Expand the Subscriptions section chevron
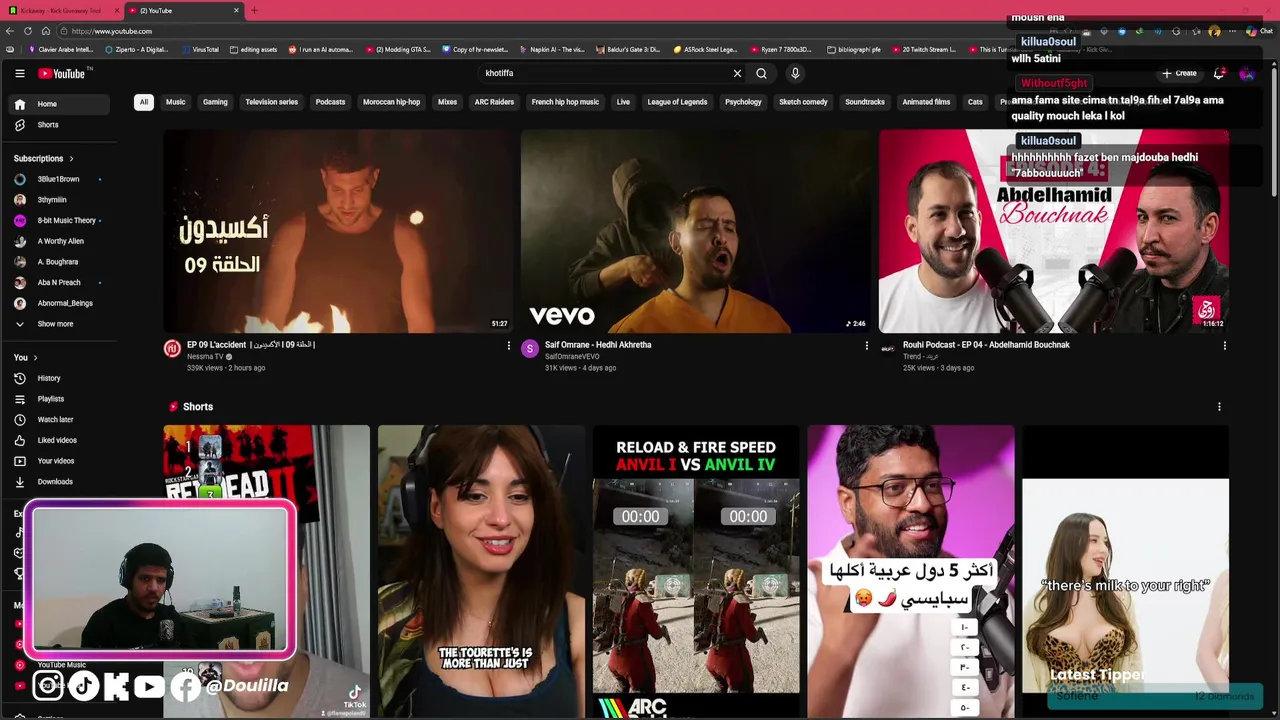Viewport: 1280px width, 720px height. pos(71,159)
